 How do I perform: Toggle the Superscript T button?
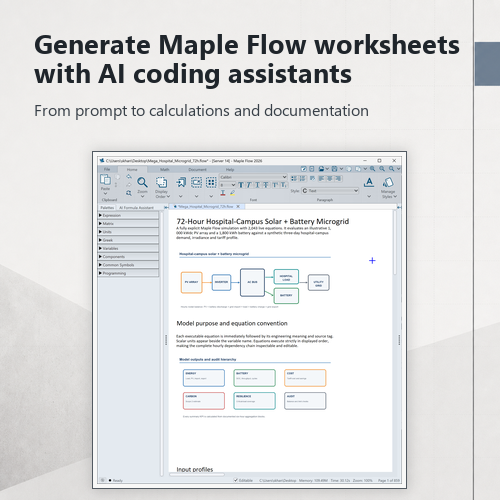pyautogui.click(x=275, y=185)
